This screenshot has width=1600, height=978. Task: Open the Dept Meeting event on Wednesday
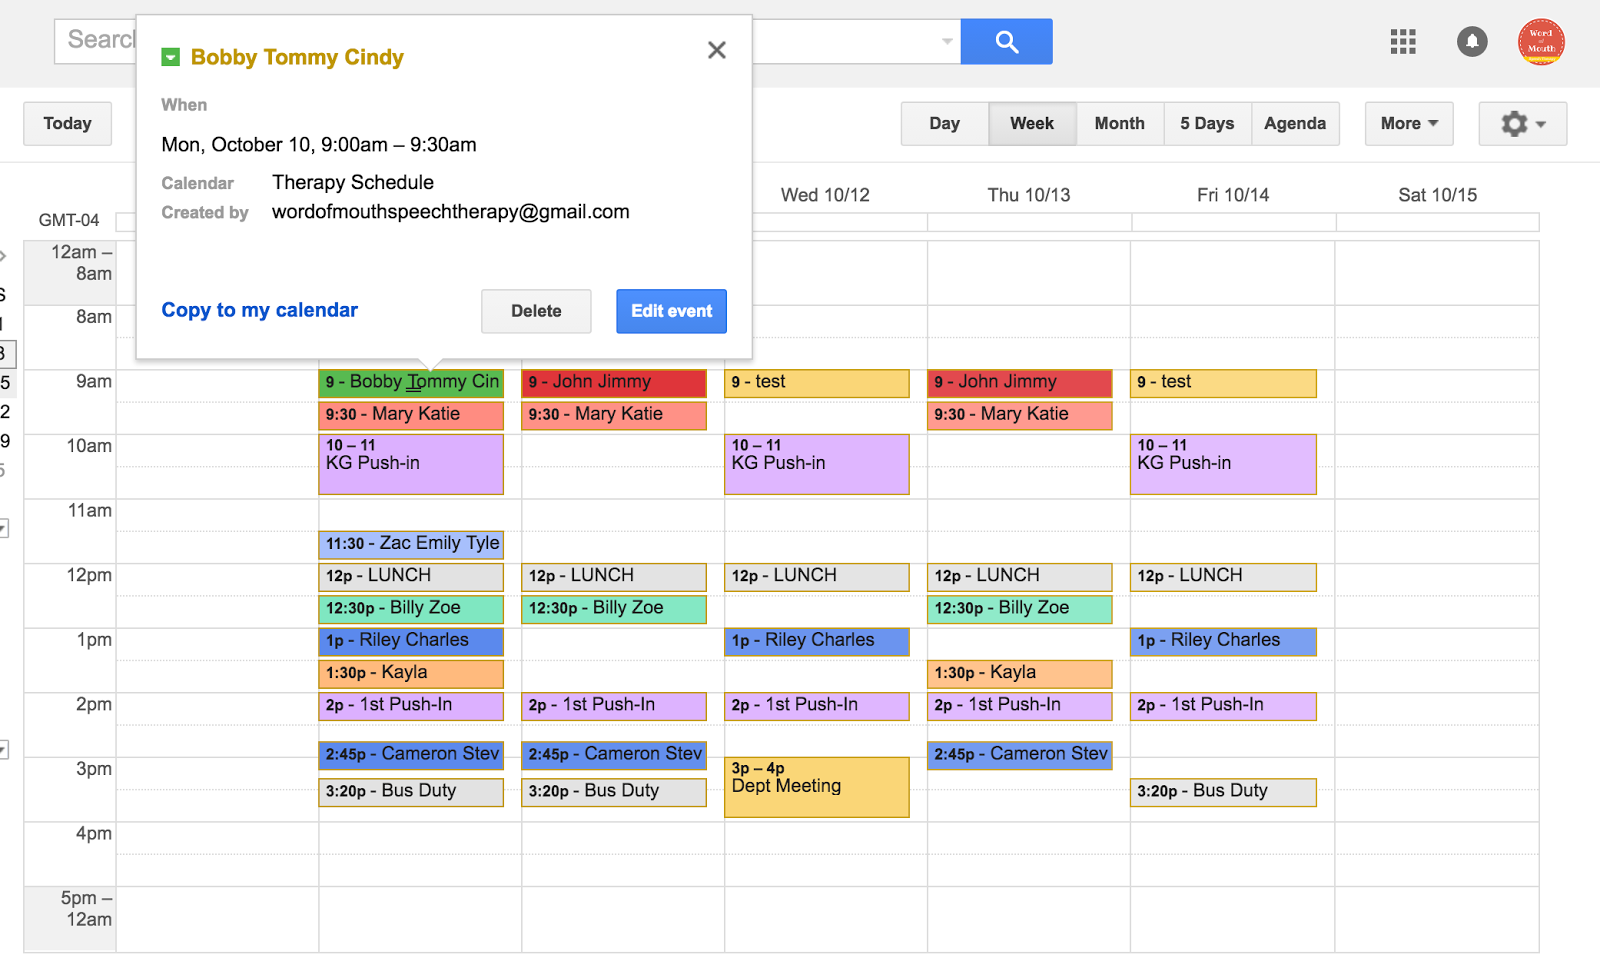pos(816,786)
